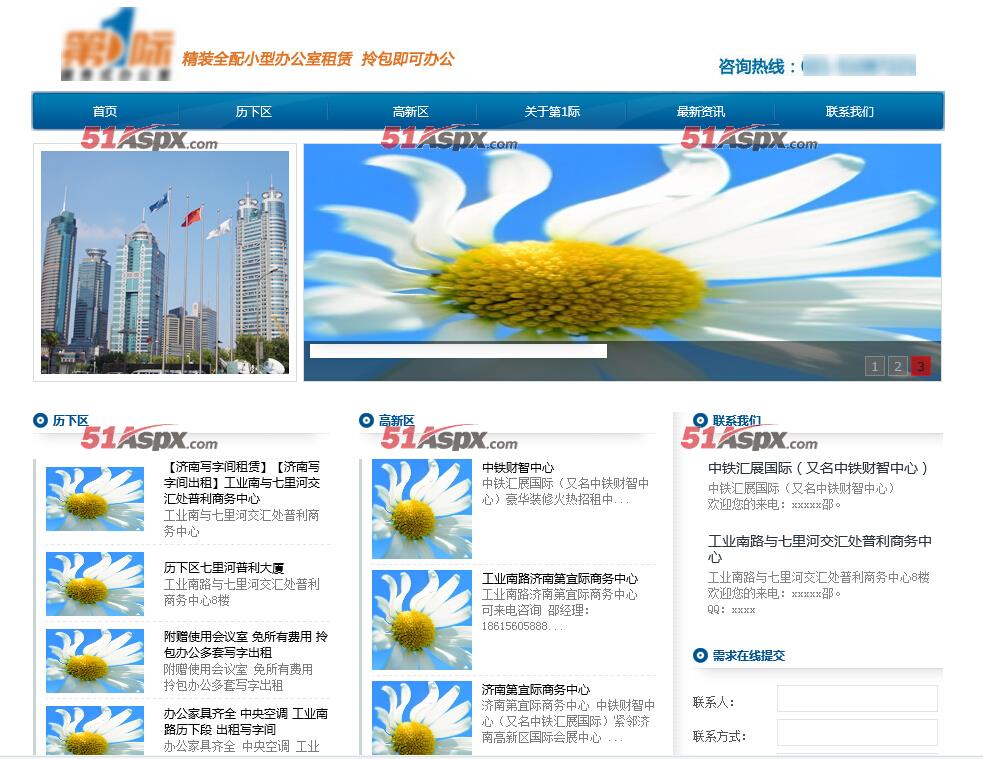Open the 济南第宜际商务中心 listing
983x759 pixels.
536,689
